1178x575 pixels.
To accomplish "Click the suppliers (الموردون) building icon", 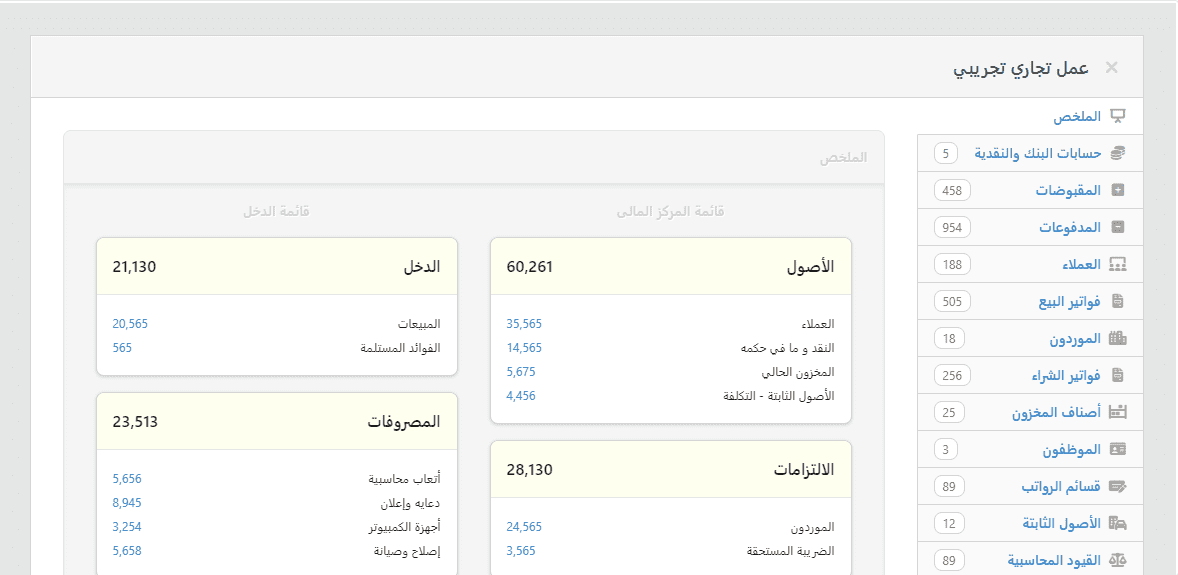I will coord(1118,338).
